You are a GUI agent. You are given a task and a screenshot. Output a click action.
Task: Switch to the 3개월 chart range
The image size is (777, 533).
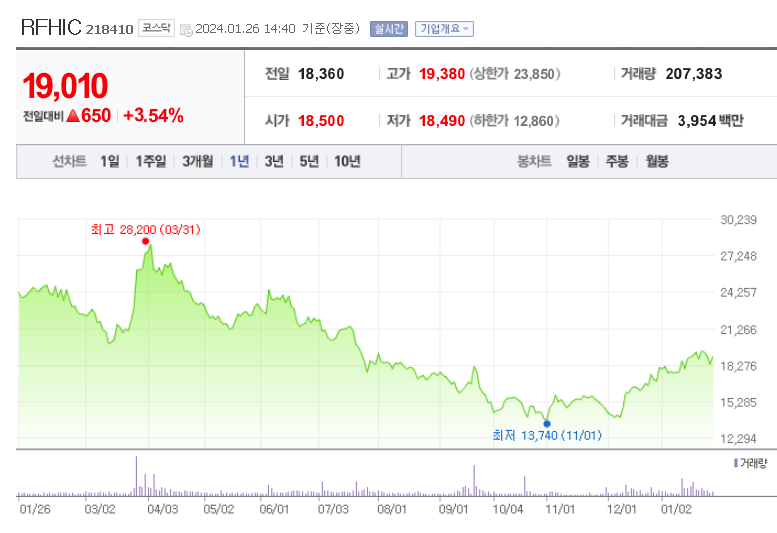pyautogui.click(x=198, y=161)
